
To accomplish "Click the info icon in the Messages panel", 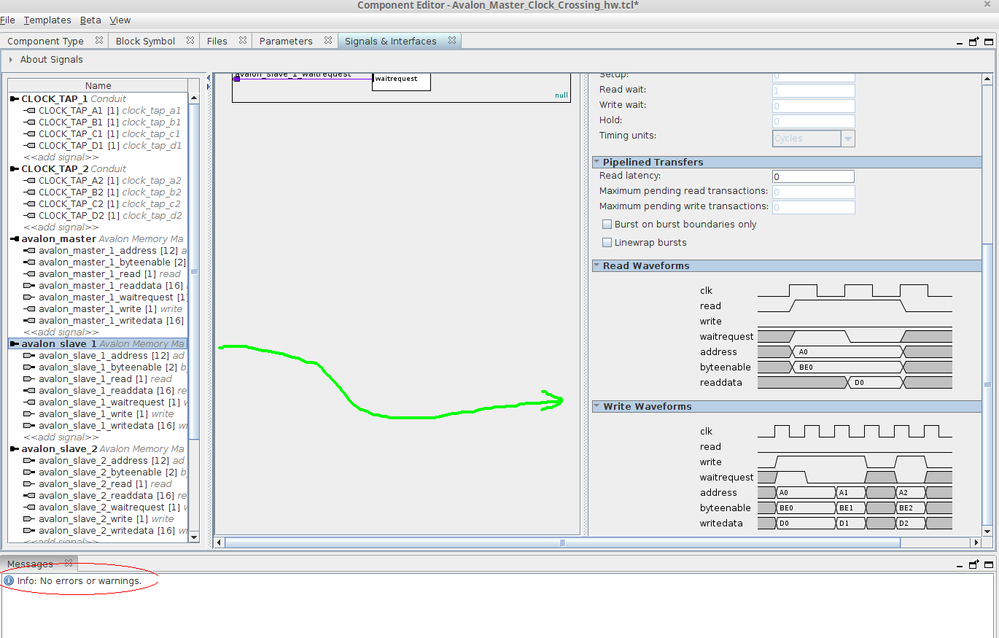I will [9, 581].
